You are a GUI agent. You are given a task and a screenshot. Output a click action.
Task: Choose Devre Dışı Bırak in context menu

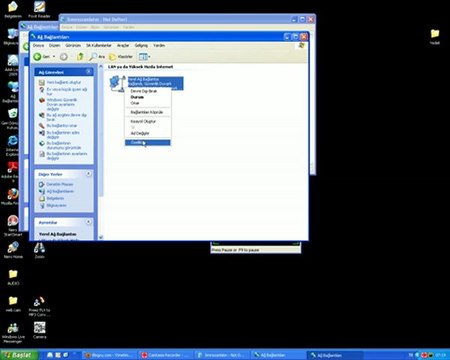click(148, 91)
